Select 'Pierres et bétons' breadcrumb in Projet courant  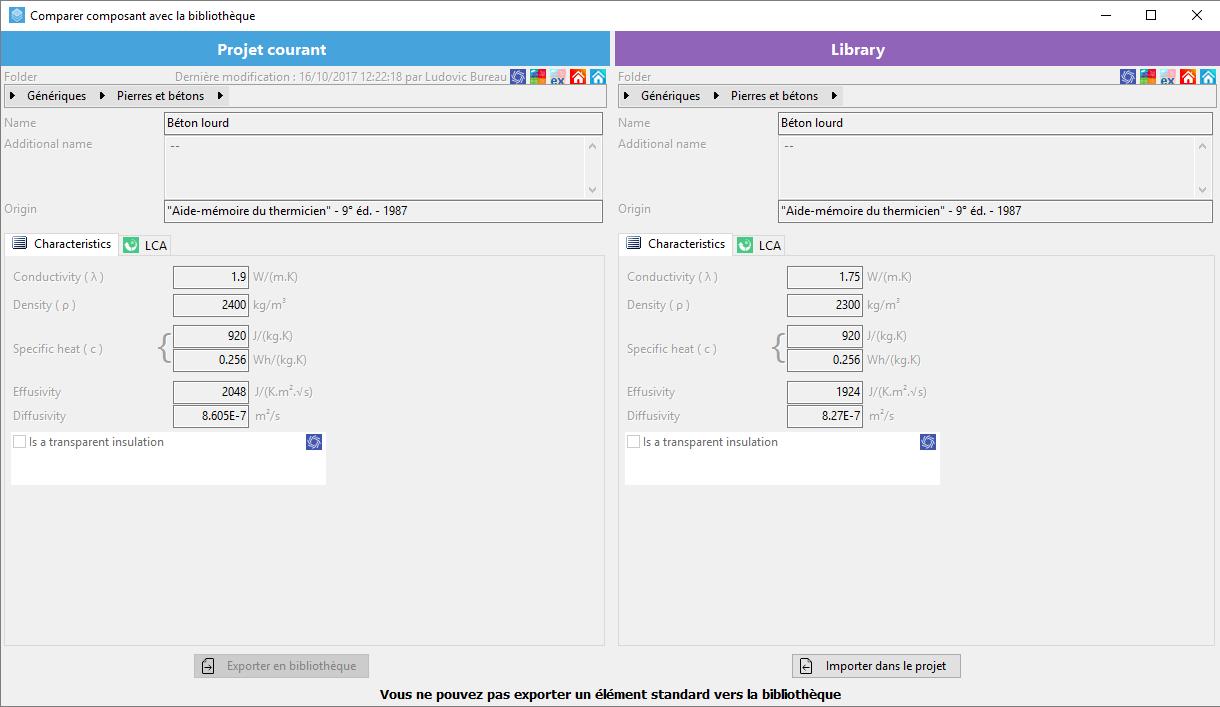(x=160, y=96)
